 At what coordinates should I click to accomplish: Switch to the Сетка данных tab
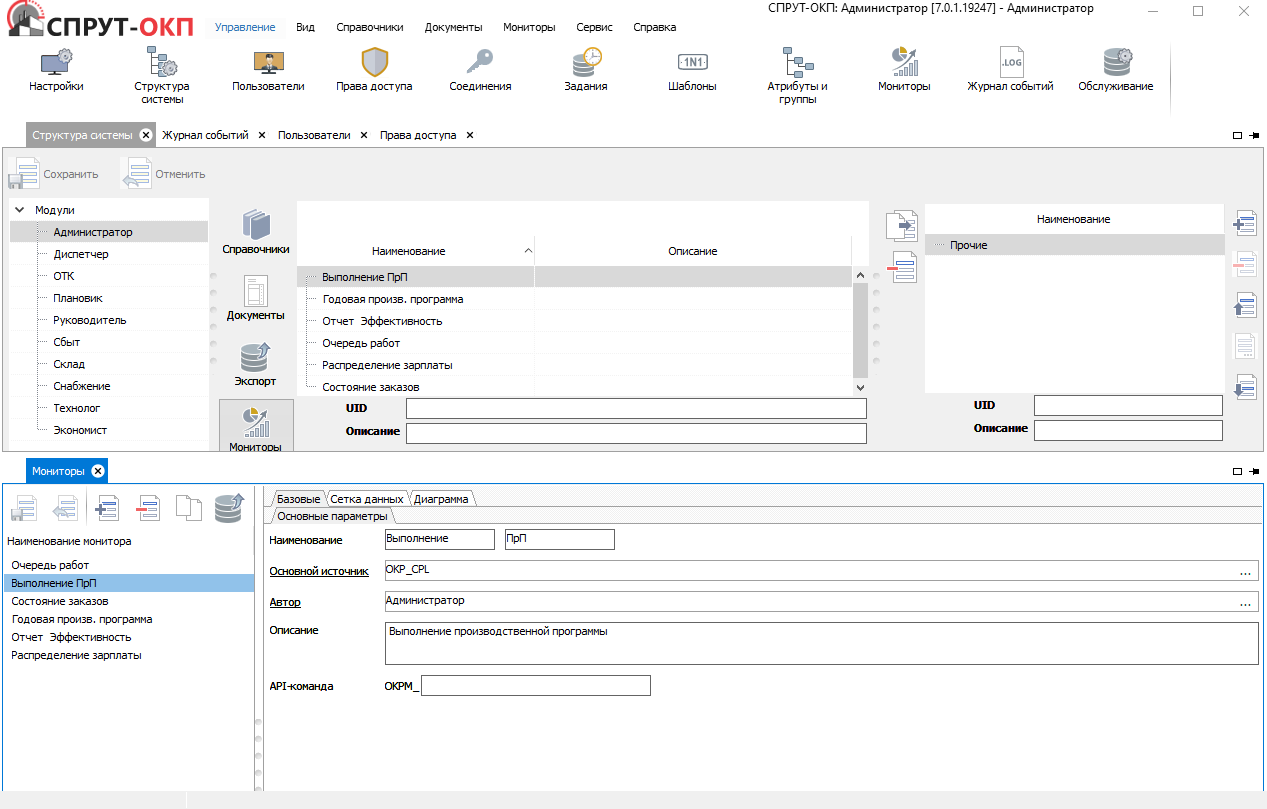[367, 499]
